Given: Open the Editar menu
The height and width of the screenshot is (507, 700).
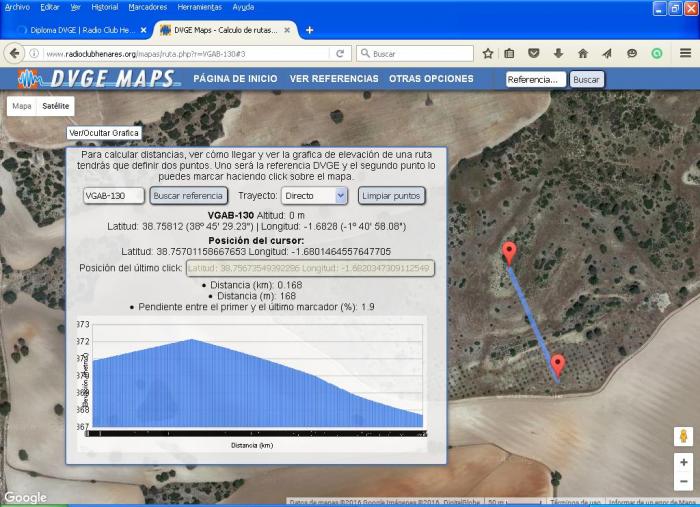Looking at the screenshot, I should tap(50, 7).
